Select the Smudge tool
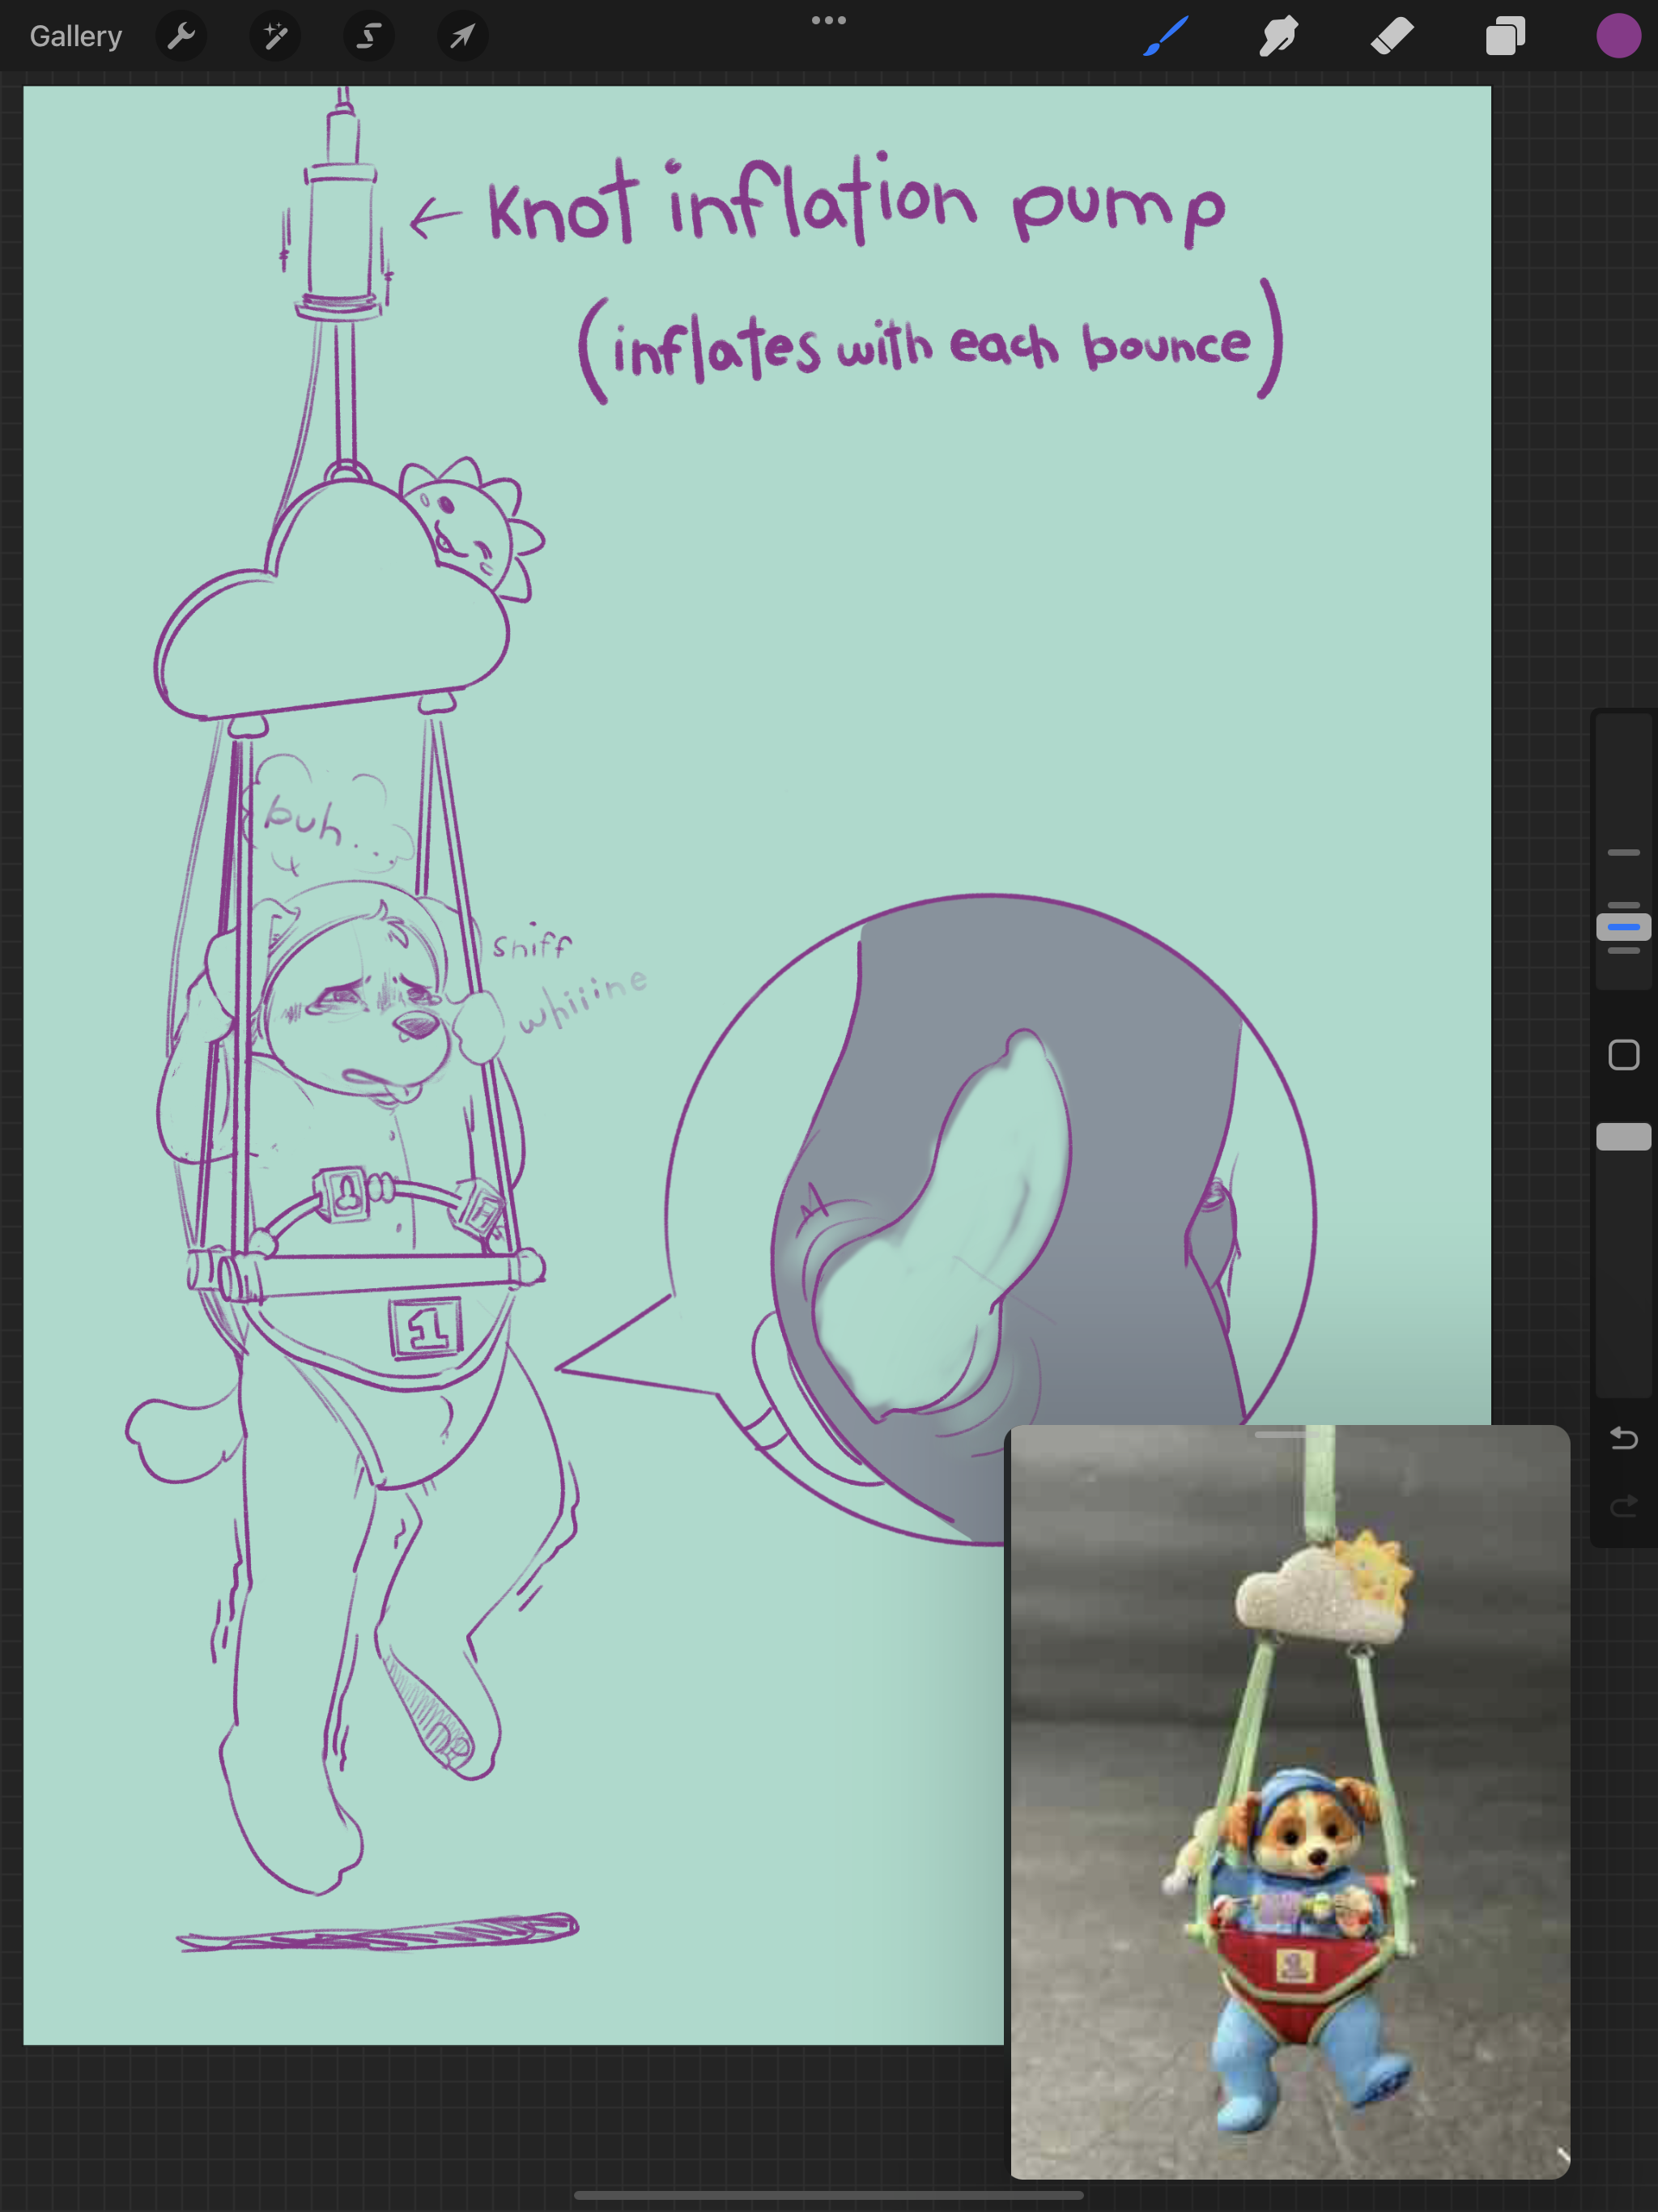1658x2212 pixels. (x=1279, y=37)
